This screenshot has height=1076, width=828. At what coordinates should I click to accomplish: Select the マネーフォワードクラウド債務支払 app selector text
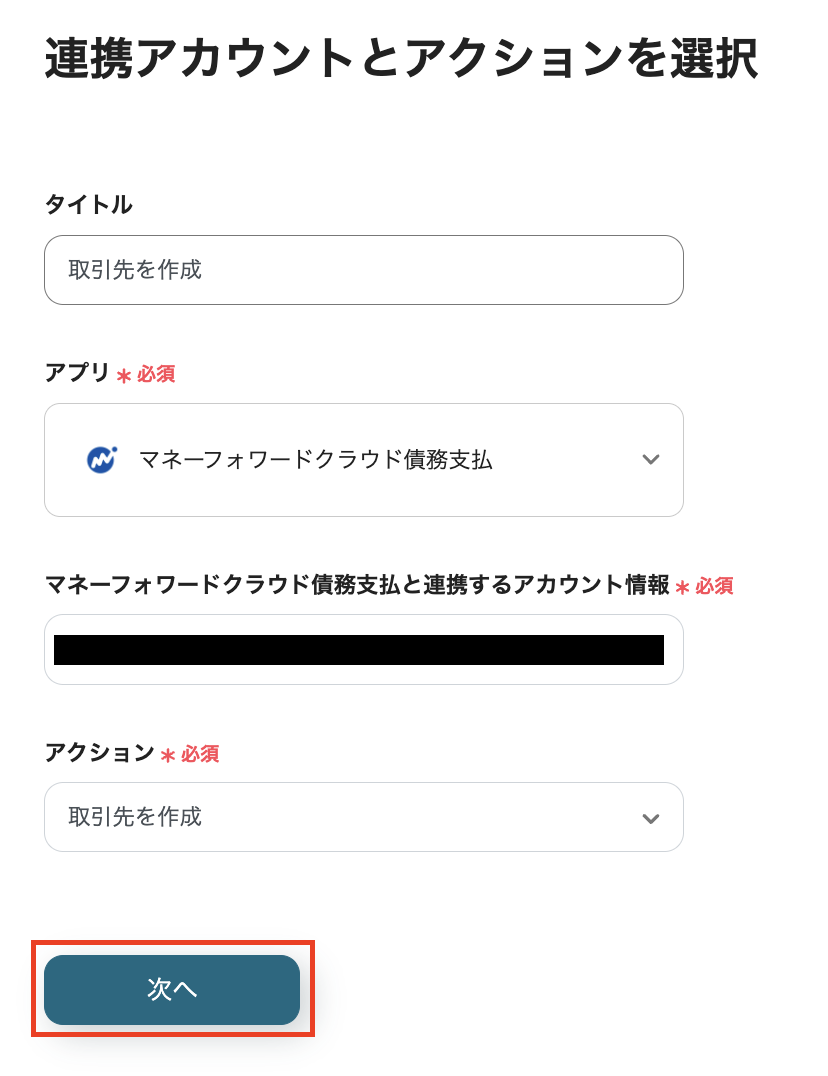[315, 460]
